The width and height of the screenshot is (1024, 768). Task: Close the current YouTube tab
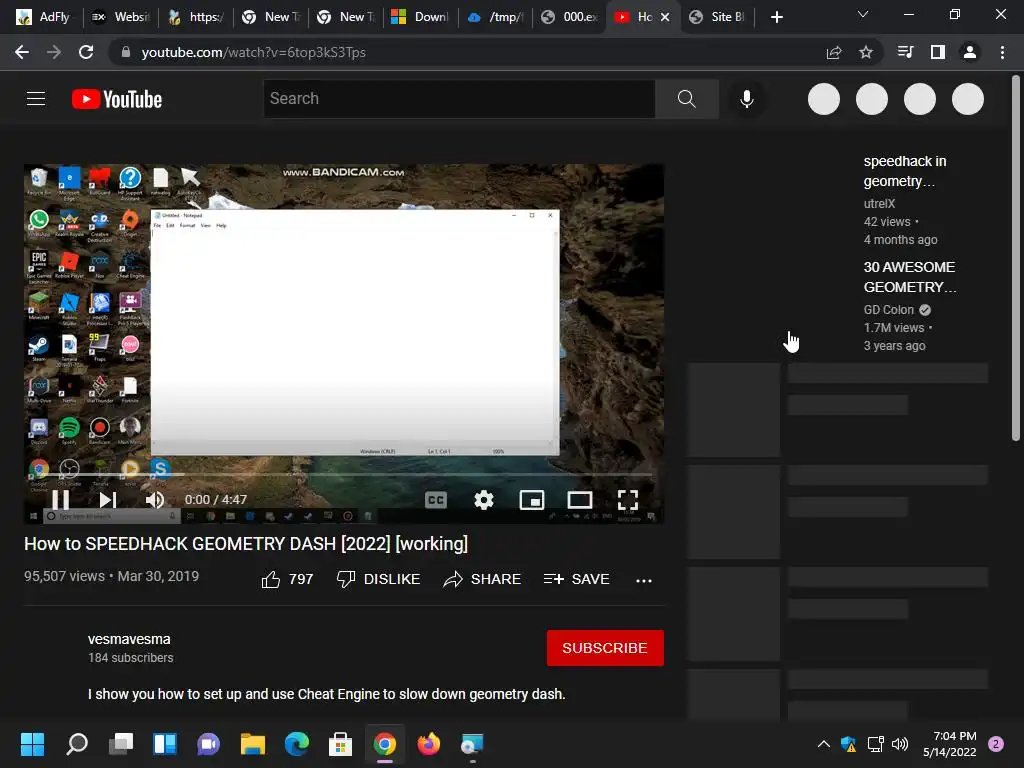coord(665,17)
